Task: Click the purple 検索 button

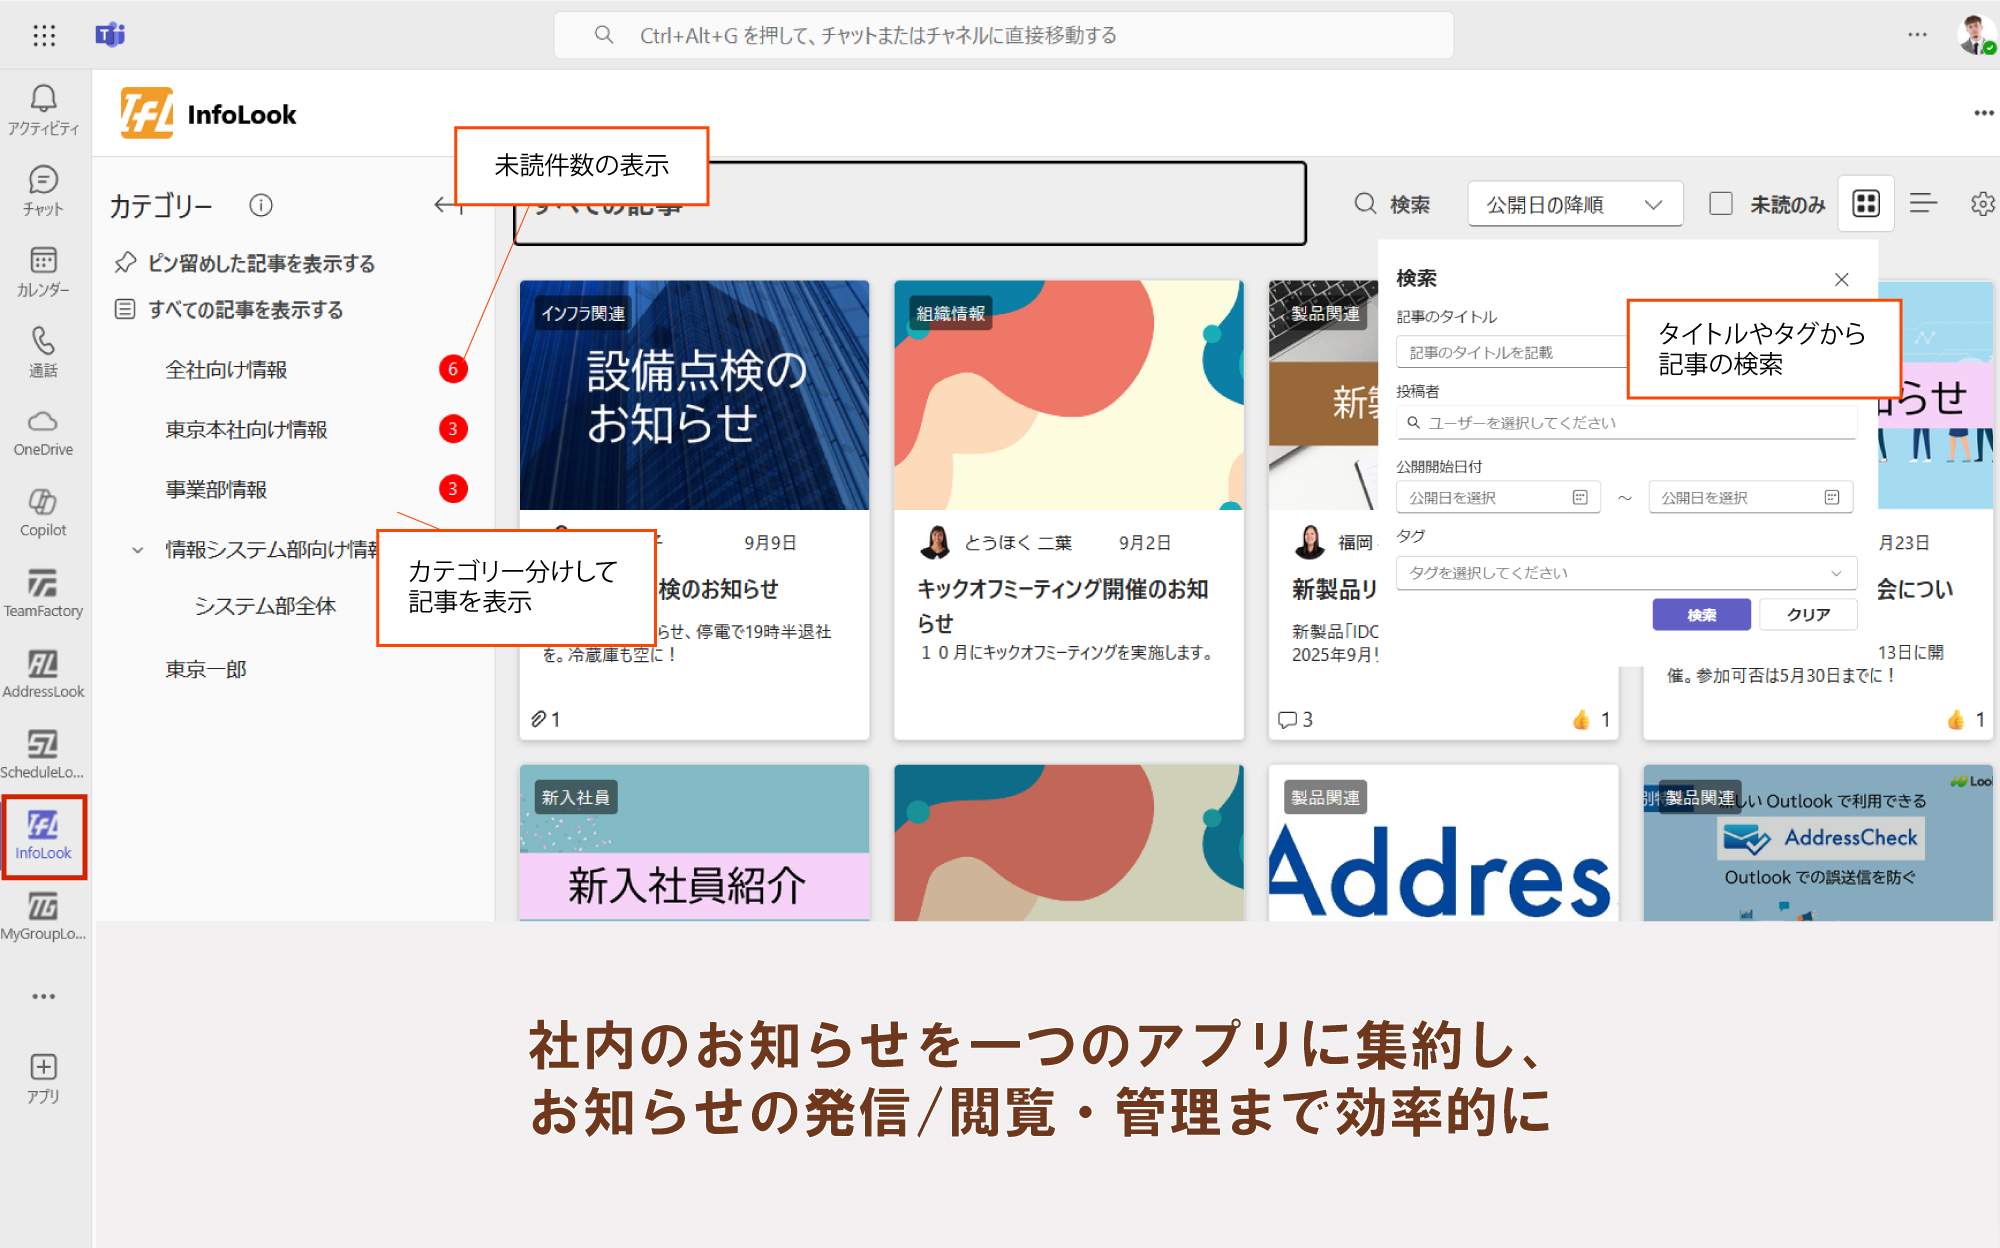Action: tap(1701, 615)
